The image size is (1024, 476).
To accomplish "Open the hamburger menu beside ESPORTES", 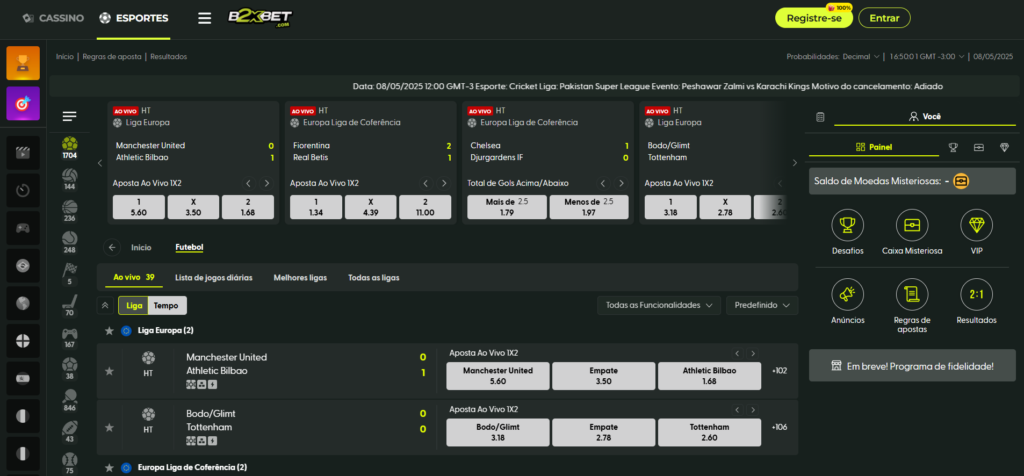I will pyautogui.click(x=204, y=18).
